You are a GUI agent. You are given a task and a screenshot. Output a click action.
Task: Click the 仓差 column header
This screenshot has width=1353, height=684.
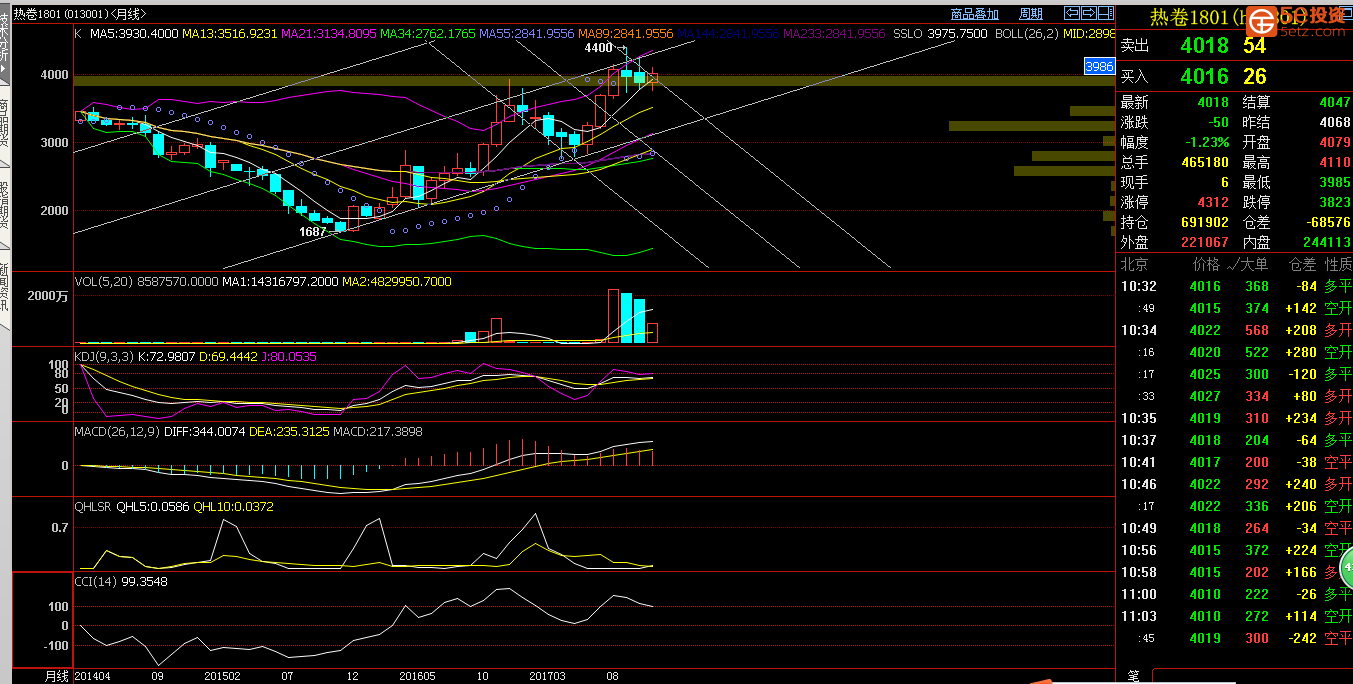(1303, 265)
